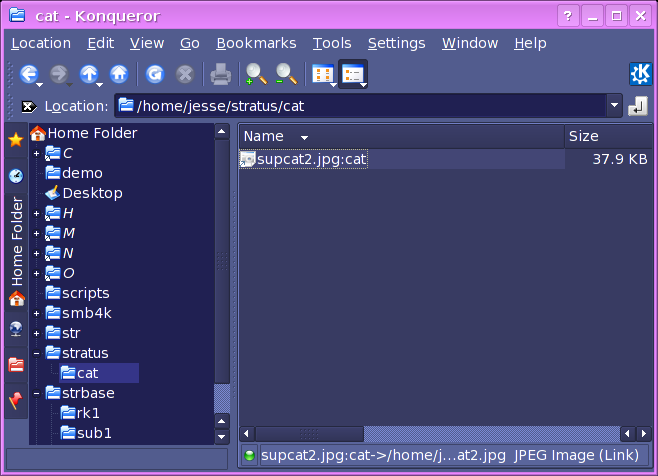658x476 pixels.
Task: Open the Location menu
Action: (x=41, y=43)
